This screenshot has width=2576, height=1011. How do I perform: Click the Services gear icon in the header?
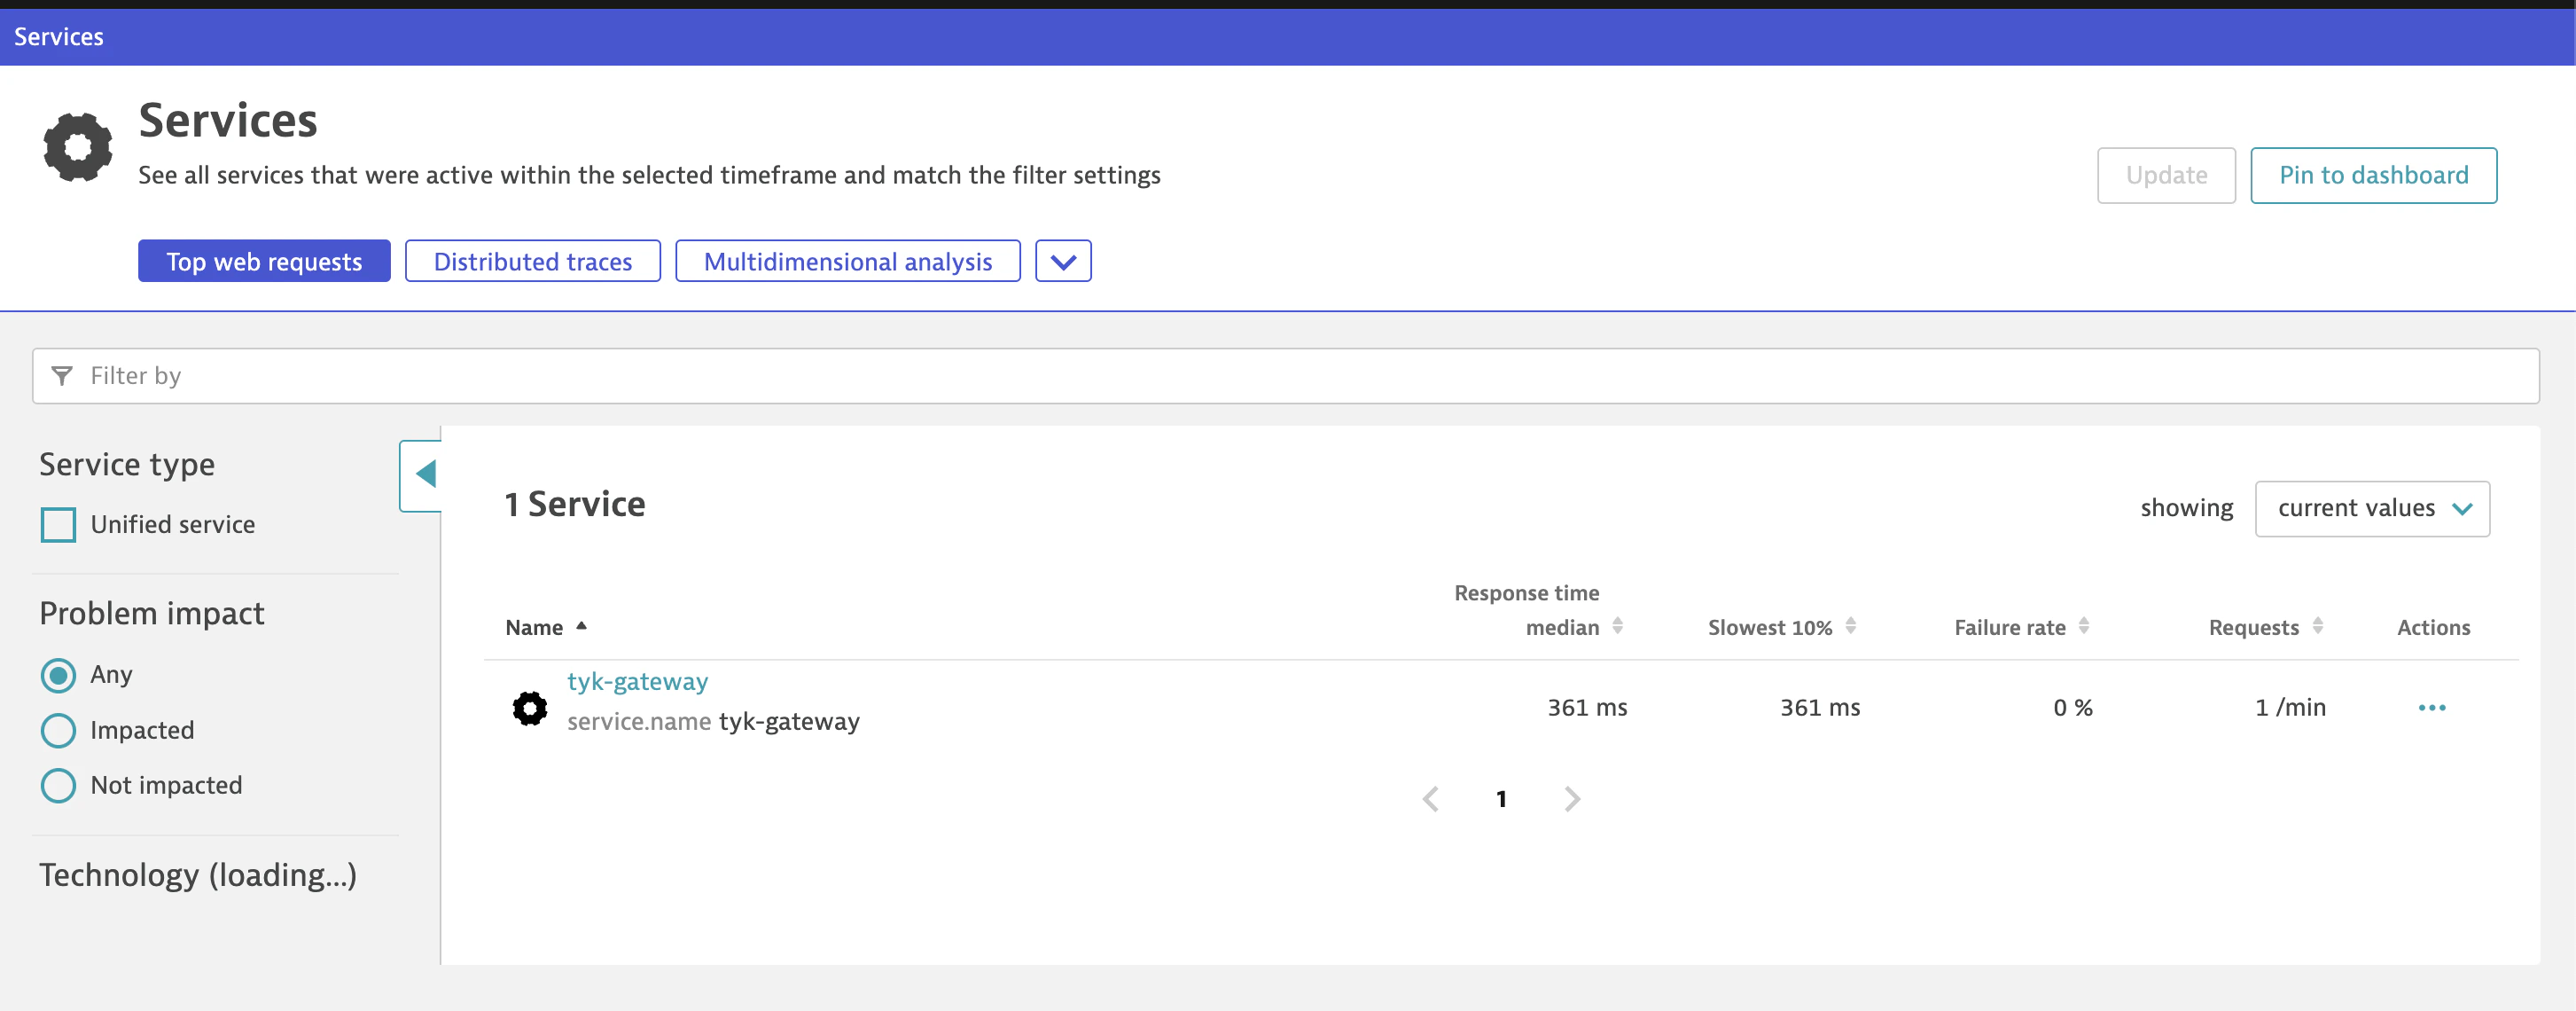point(77,146)
